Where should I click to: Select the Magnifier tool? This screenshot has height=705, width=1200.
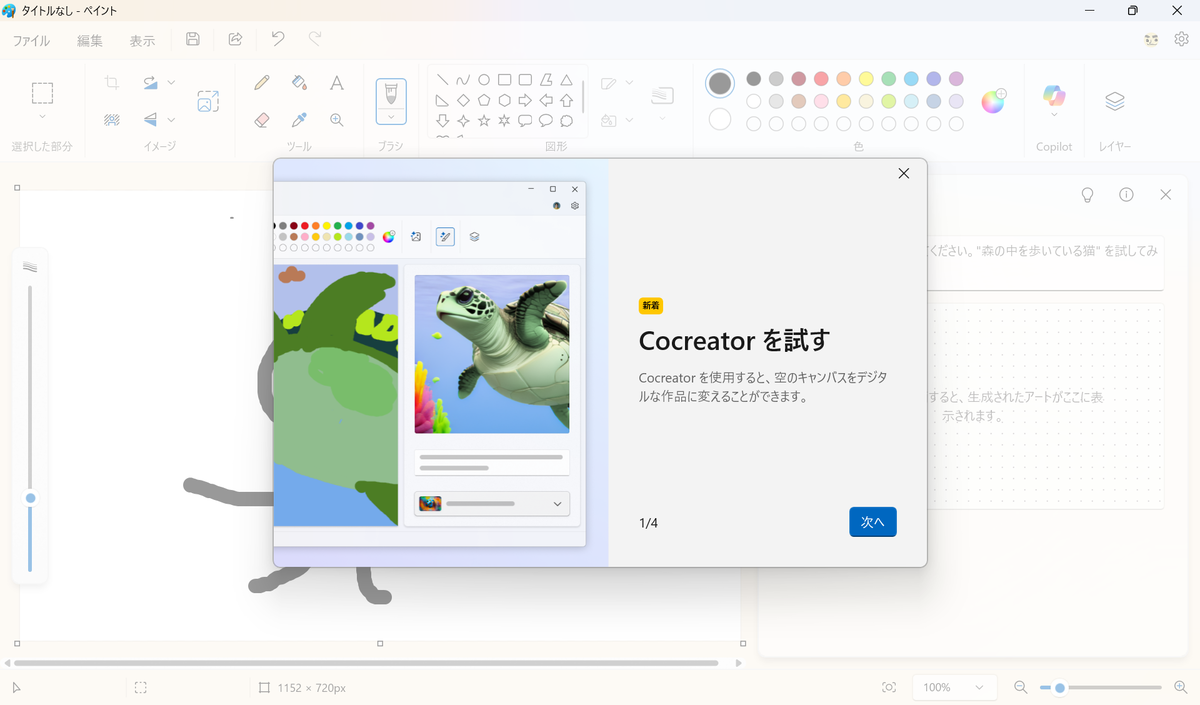337,119
